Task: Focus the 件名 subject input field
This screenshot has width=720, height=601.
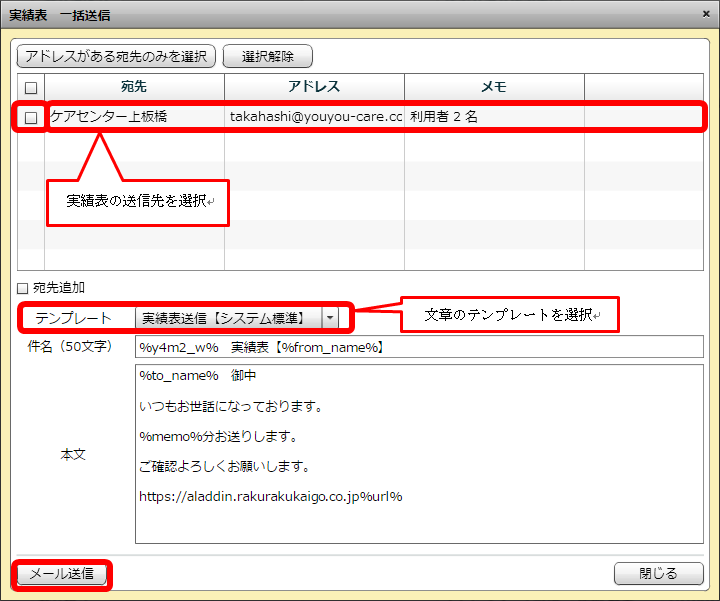Action: [418, 347]
